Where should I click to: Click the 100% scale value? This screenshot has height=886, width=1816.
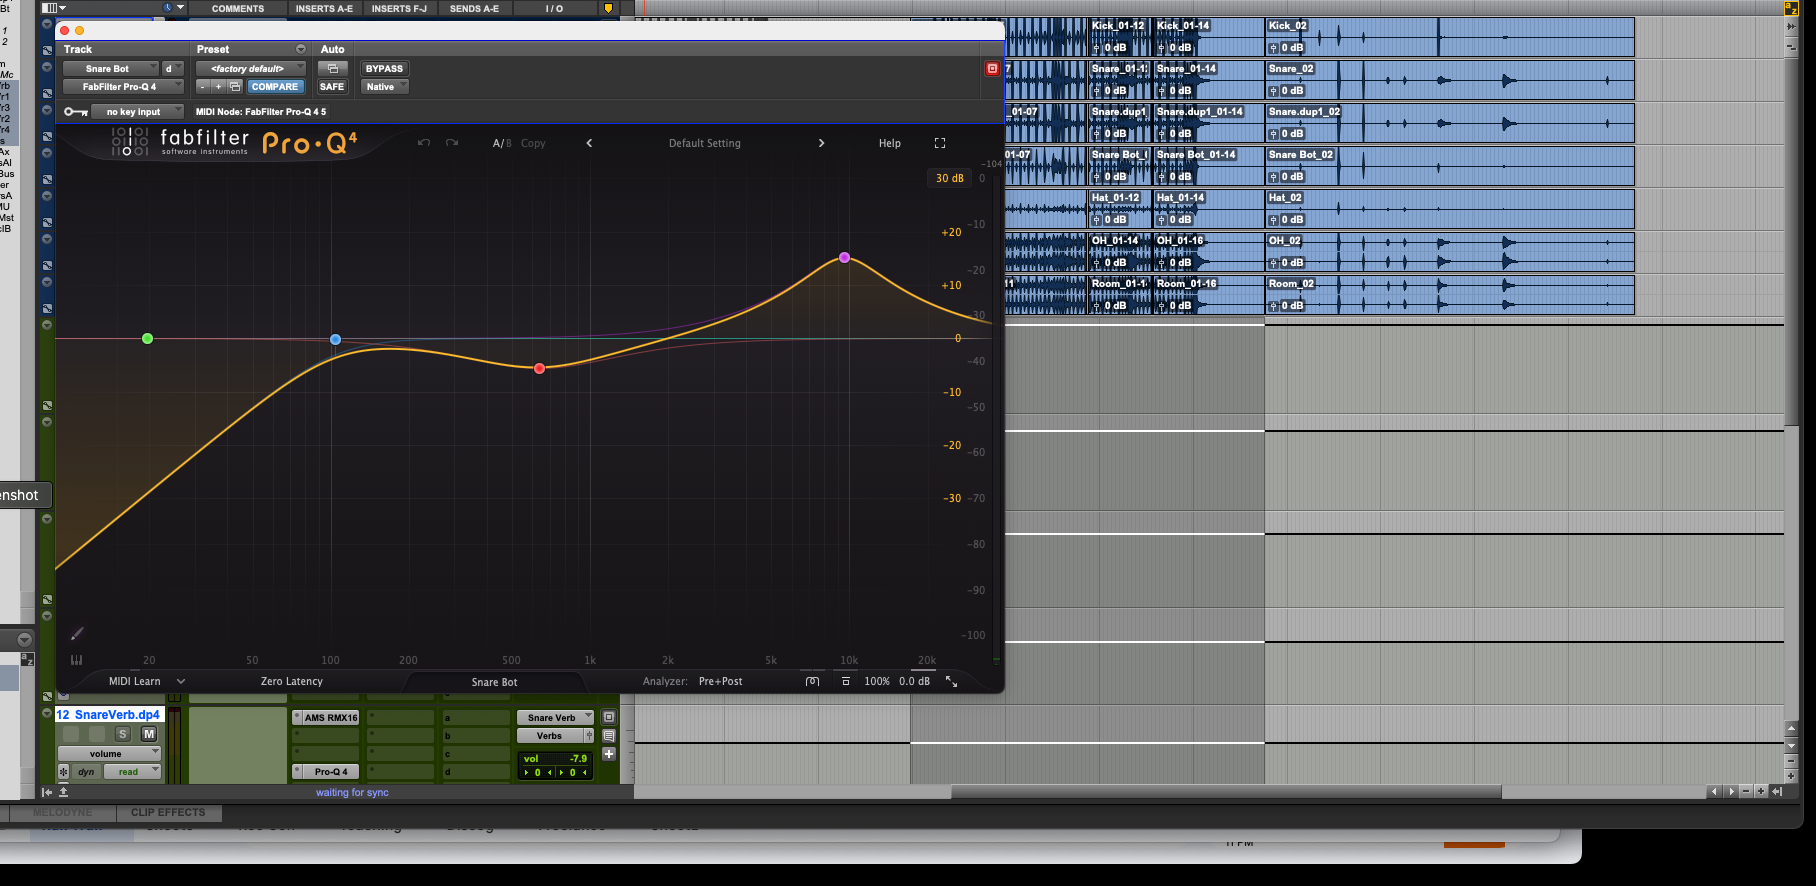pos(877,681)
